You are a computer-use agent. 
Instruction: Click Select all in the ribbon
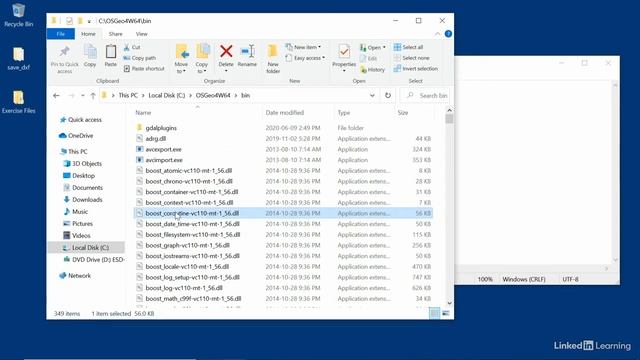tap(409, 47)
